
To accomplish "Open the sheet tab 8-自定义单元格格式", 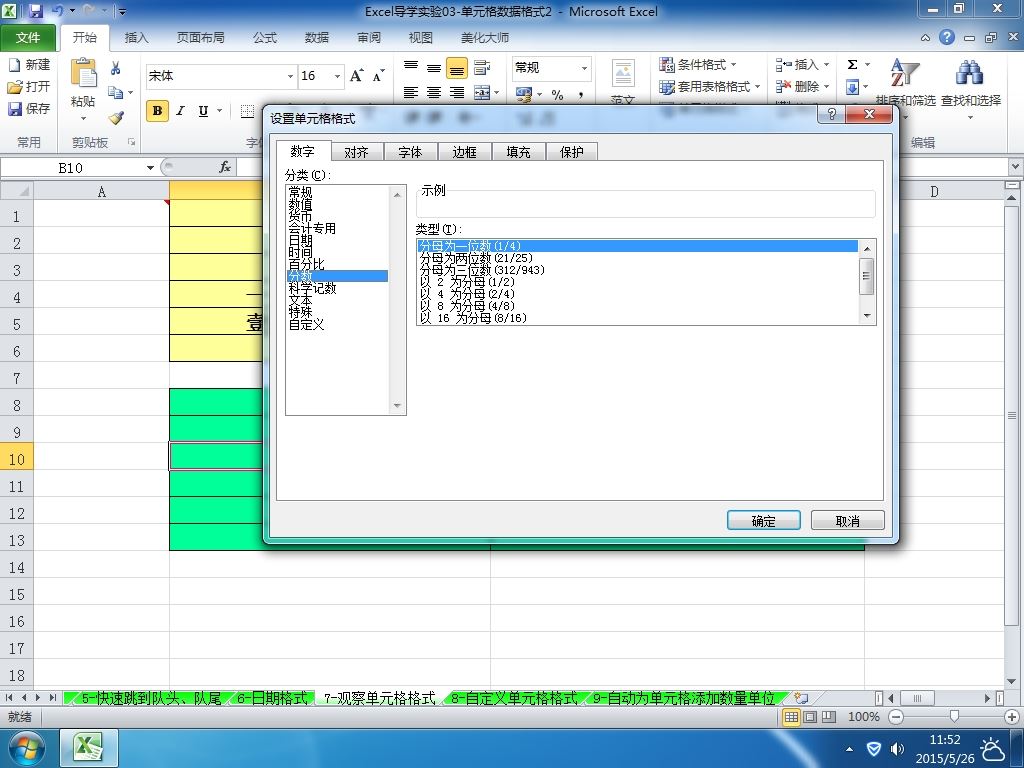I will pos(514,698).
